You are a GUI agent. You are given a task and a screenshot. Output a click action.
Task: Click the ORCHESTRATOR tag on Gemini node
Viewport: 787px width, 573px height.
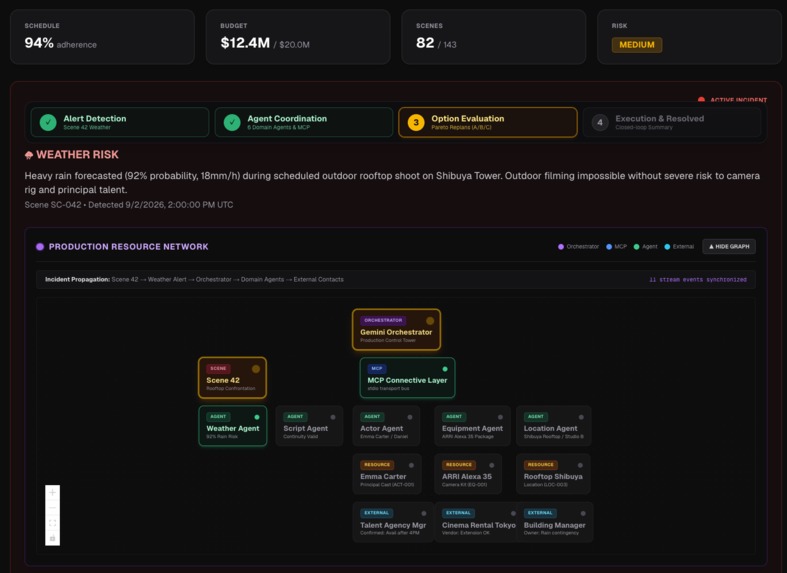pyautogui.click(x=383, y=320)
